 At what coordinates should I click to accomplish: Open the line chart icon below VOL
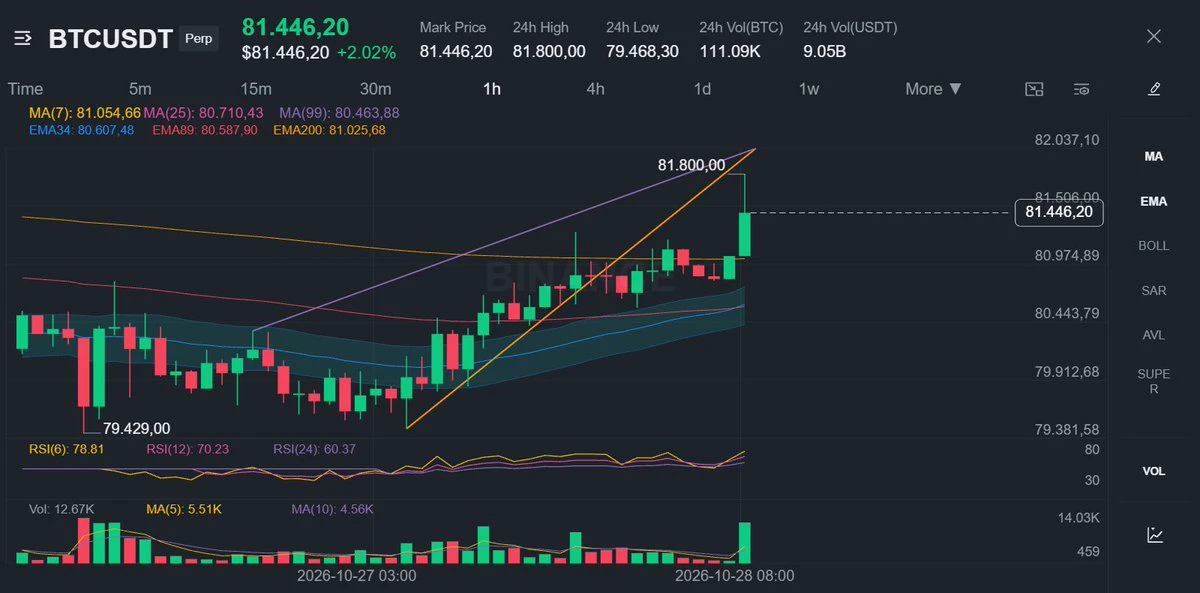(x=1154, y=535)
